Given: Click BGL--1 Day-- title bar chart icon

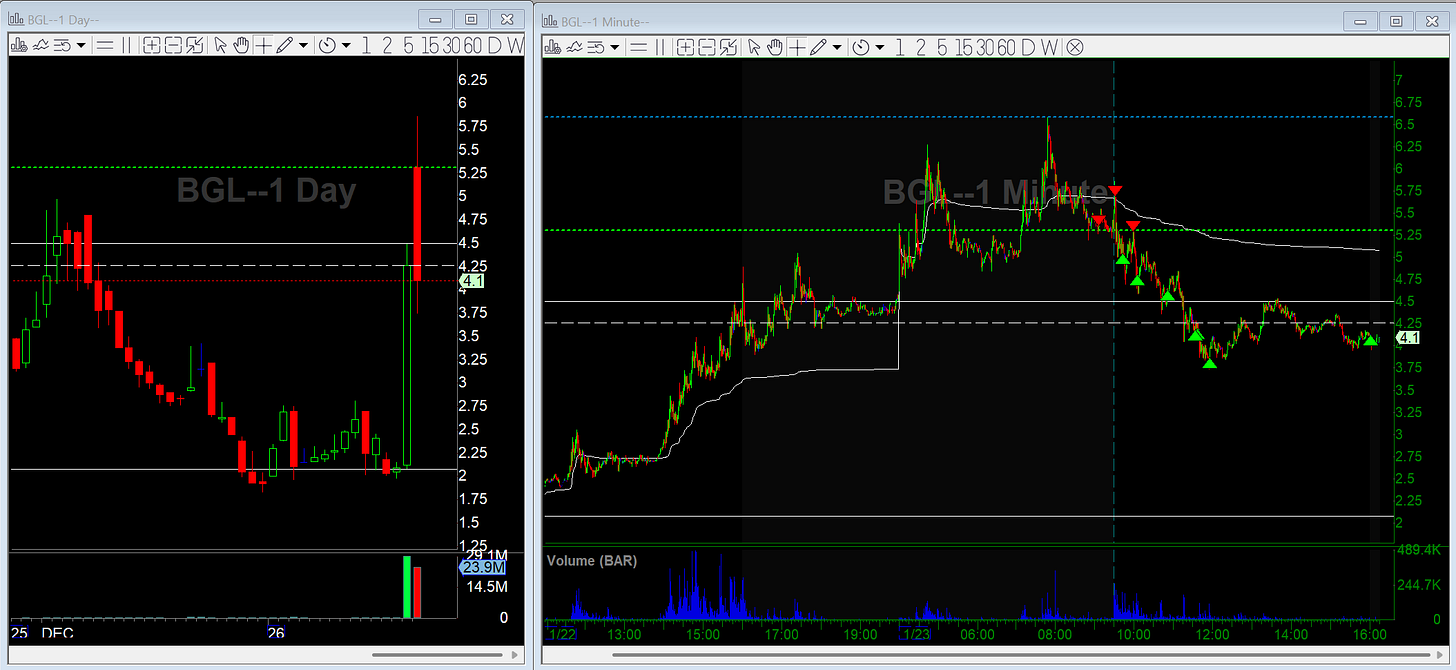Looking at the screenshot, I should (x=17, y=18).
